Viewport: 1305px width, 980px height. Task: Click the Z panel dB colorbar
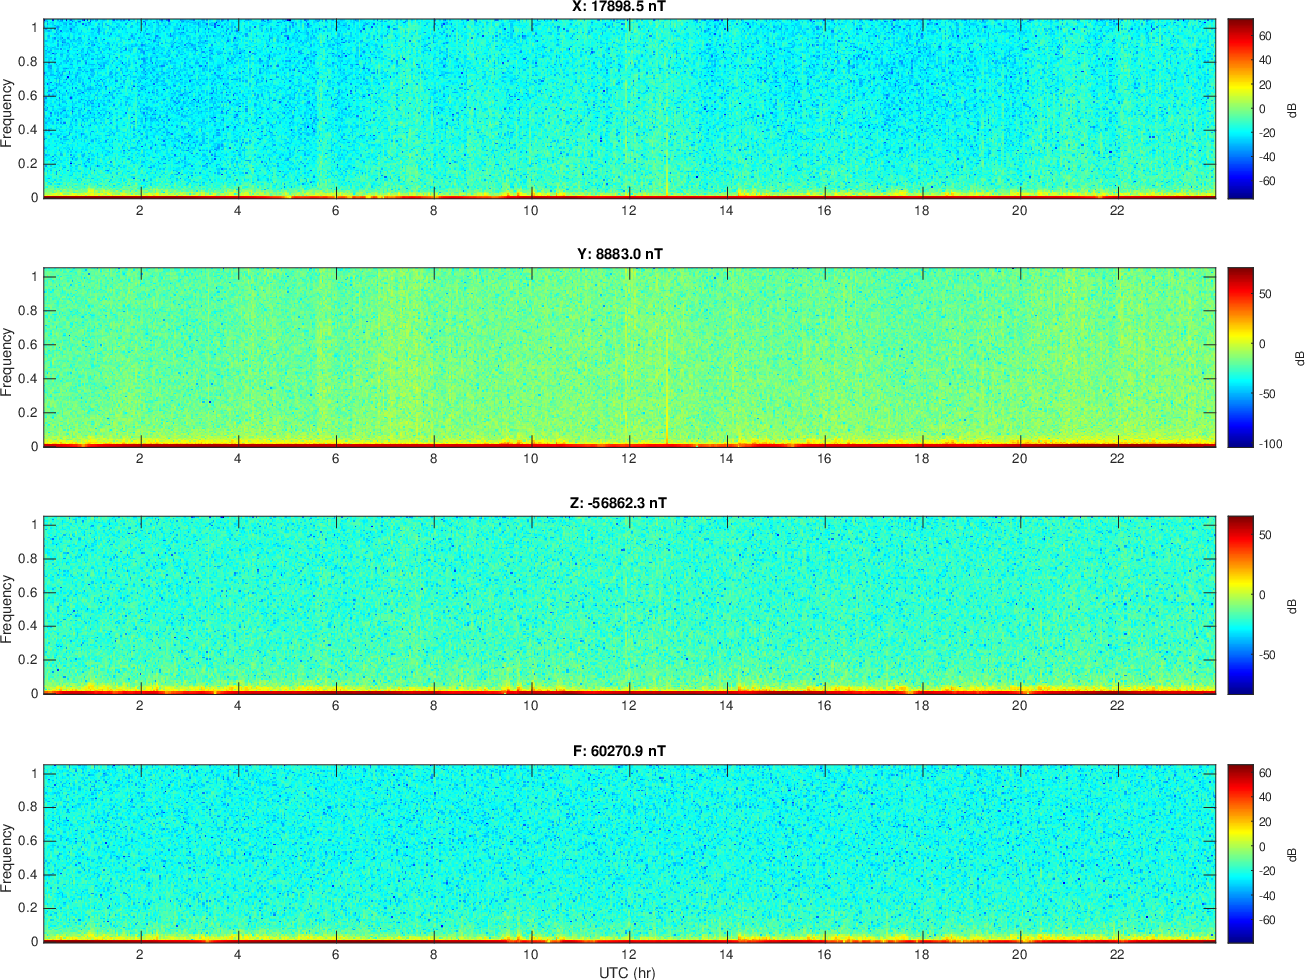pos(1240,605)
